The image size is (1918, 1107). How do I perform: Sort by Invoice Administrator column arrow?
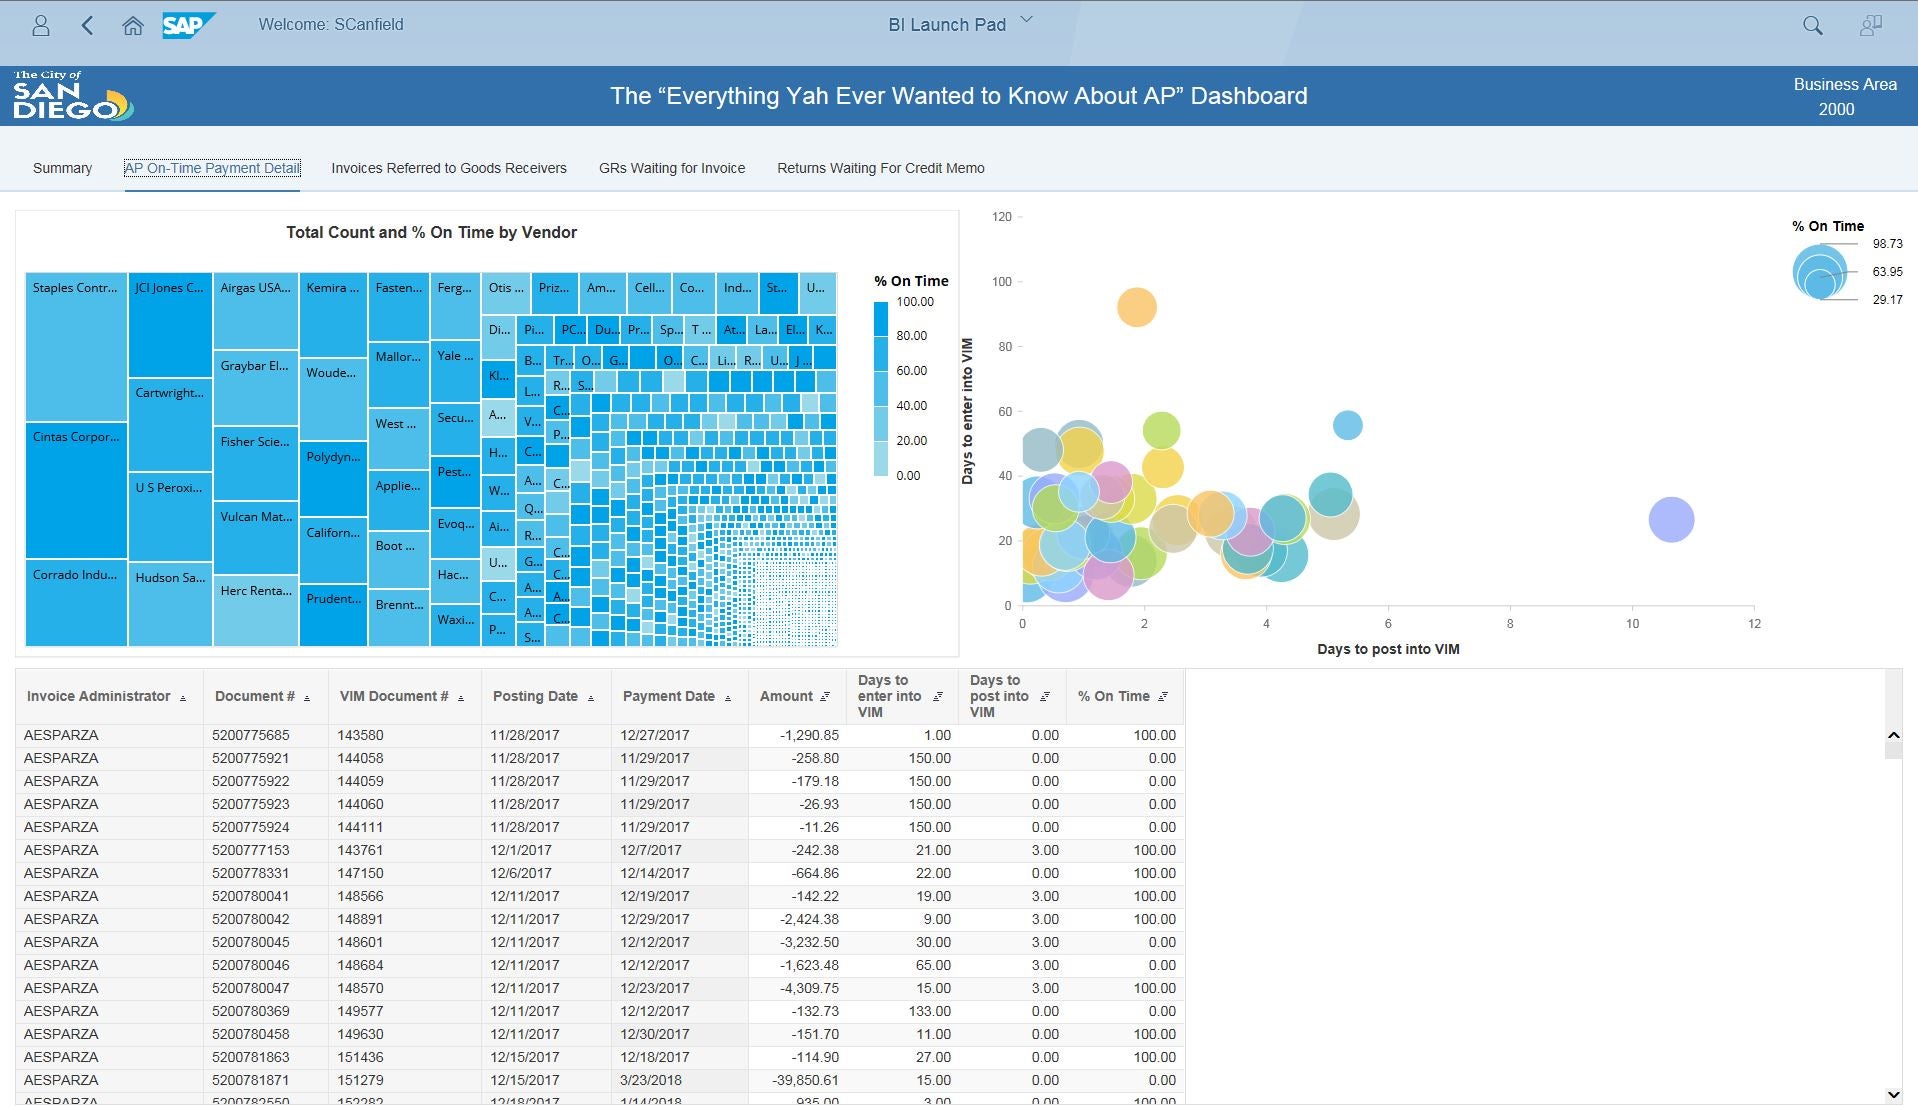coord(183,698)
